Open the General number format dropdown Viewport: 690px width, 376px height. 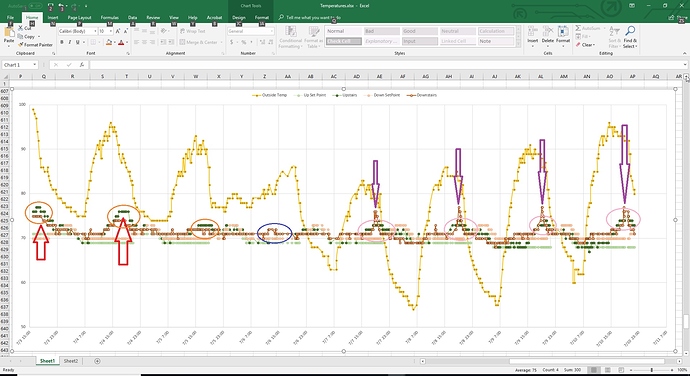271,31
